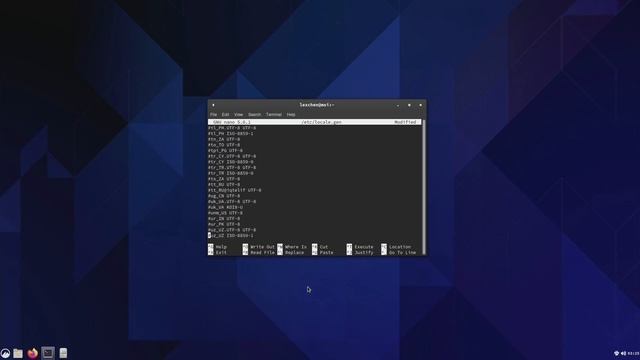Screen dimensions: 640x360
Task: Click the line '#tt_RU UTF-8'
Action: 224,185
